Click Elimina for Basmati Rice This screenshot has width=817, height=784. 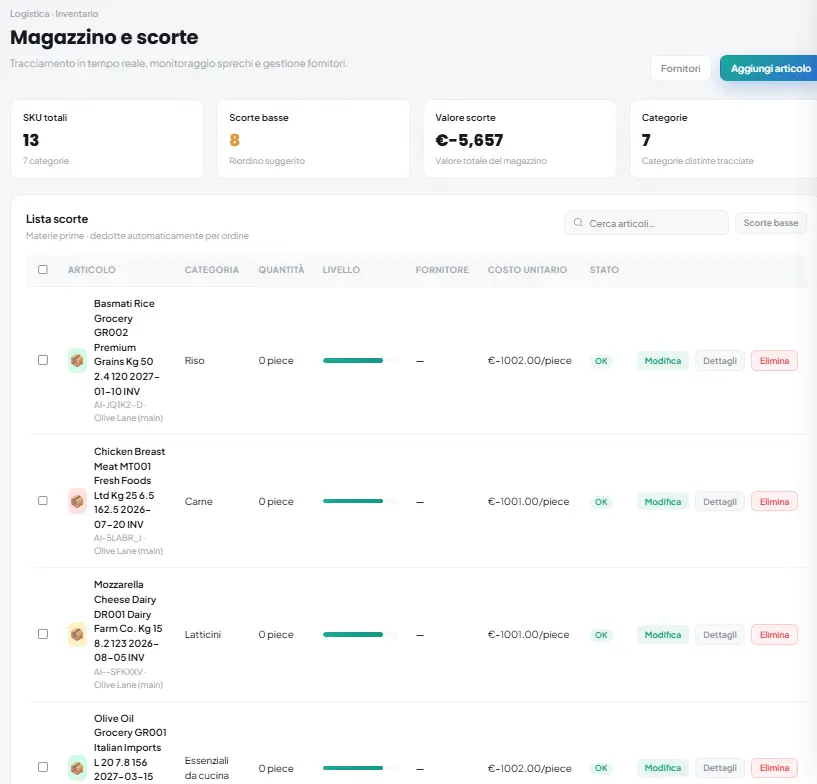coord(774,360)
